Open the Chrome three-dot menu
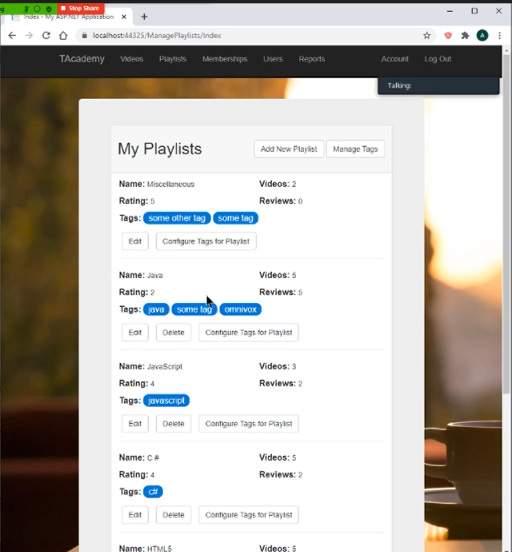This screenshot has width=512, height=552. pyautogui.click(x=499, y=36)
